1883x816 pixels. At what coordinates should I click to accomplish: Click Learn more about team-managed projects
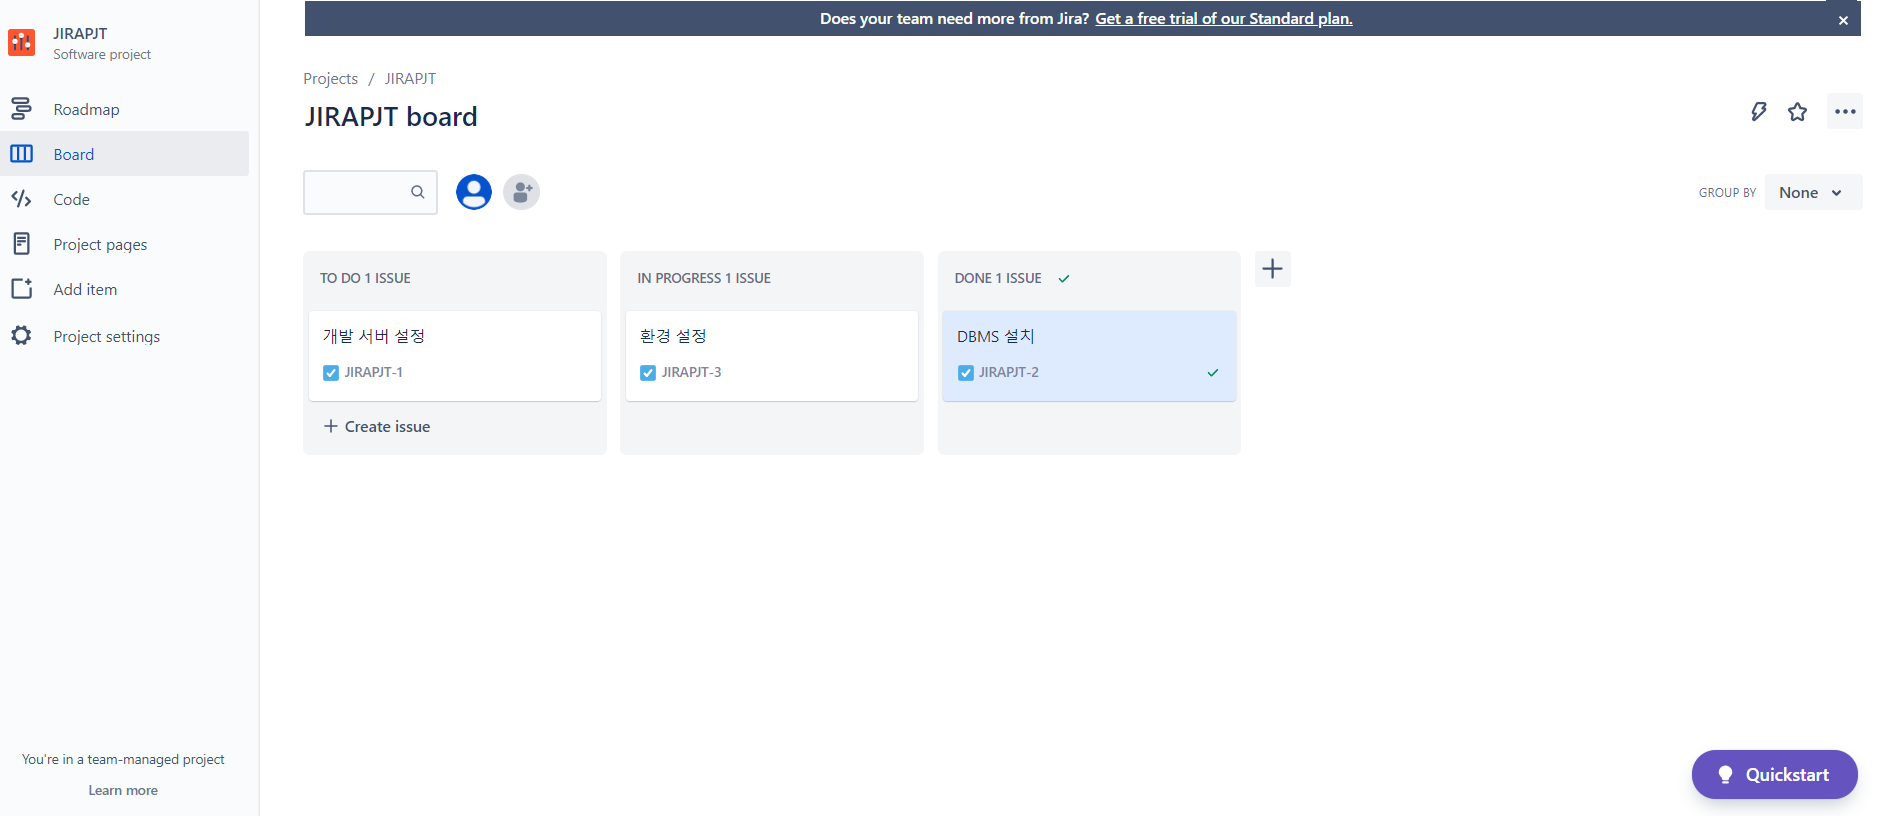click(x=123, y=790)
